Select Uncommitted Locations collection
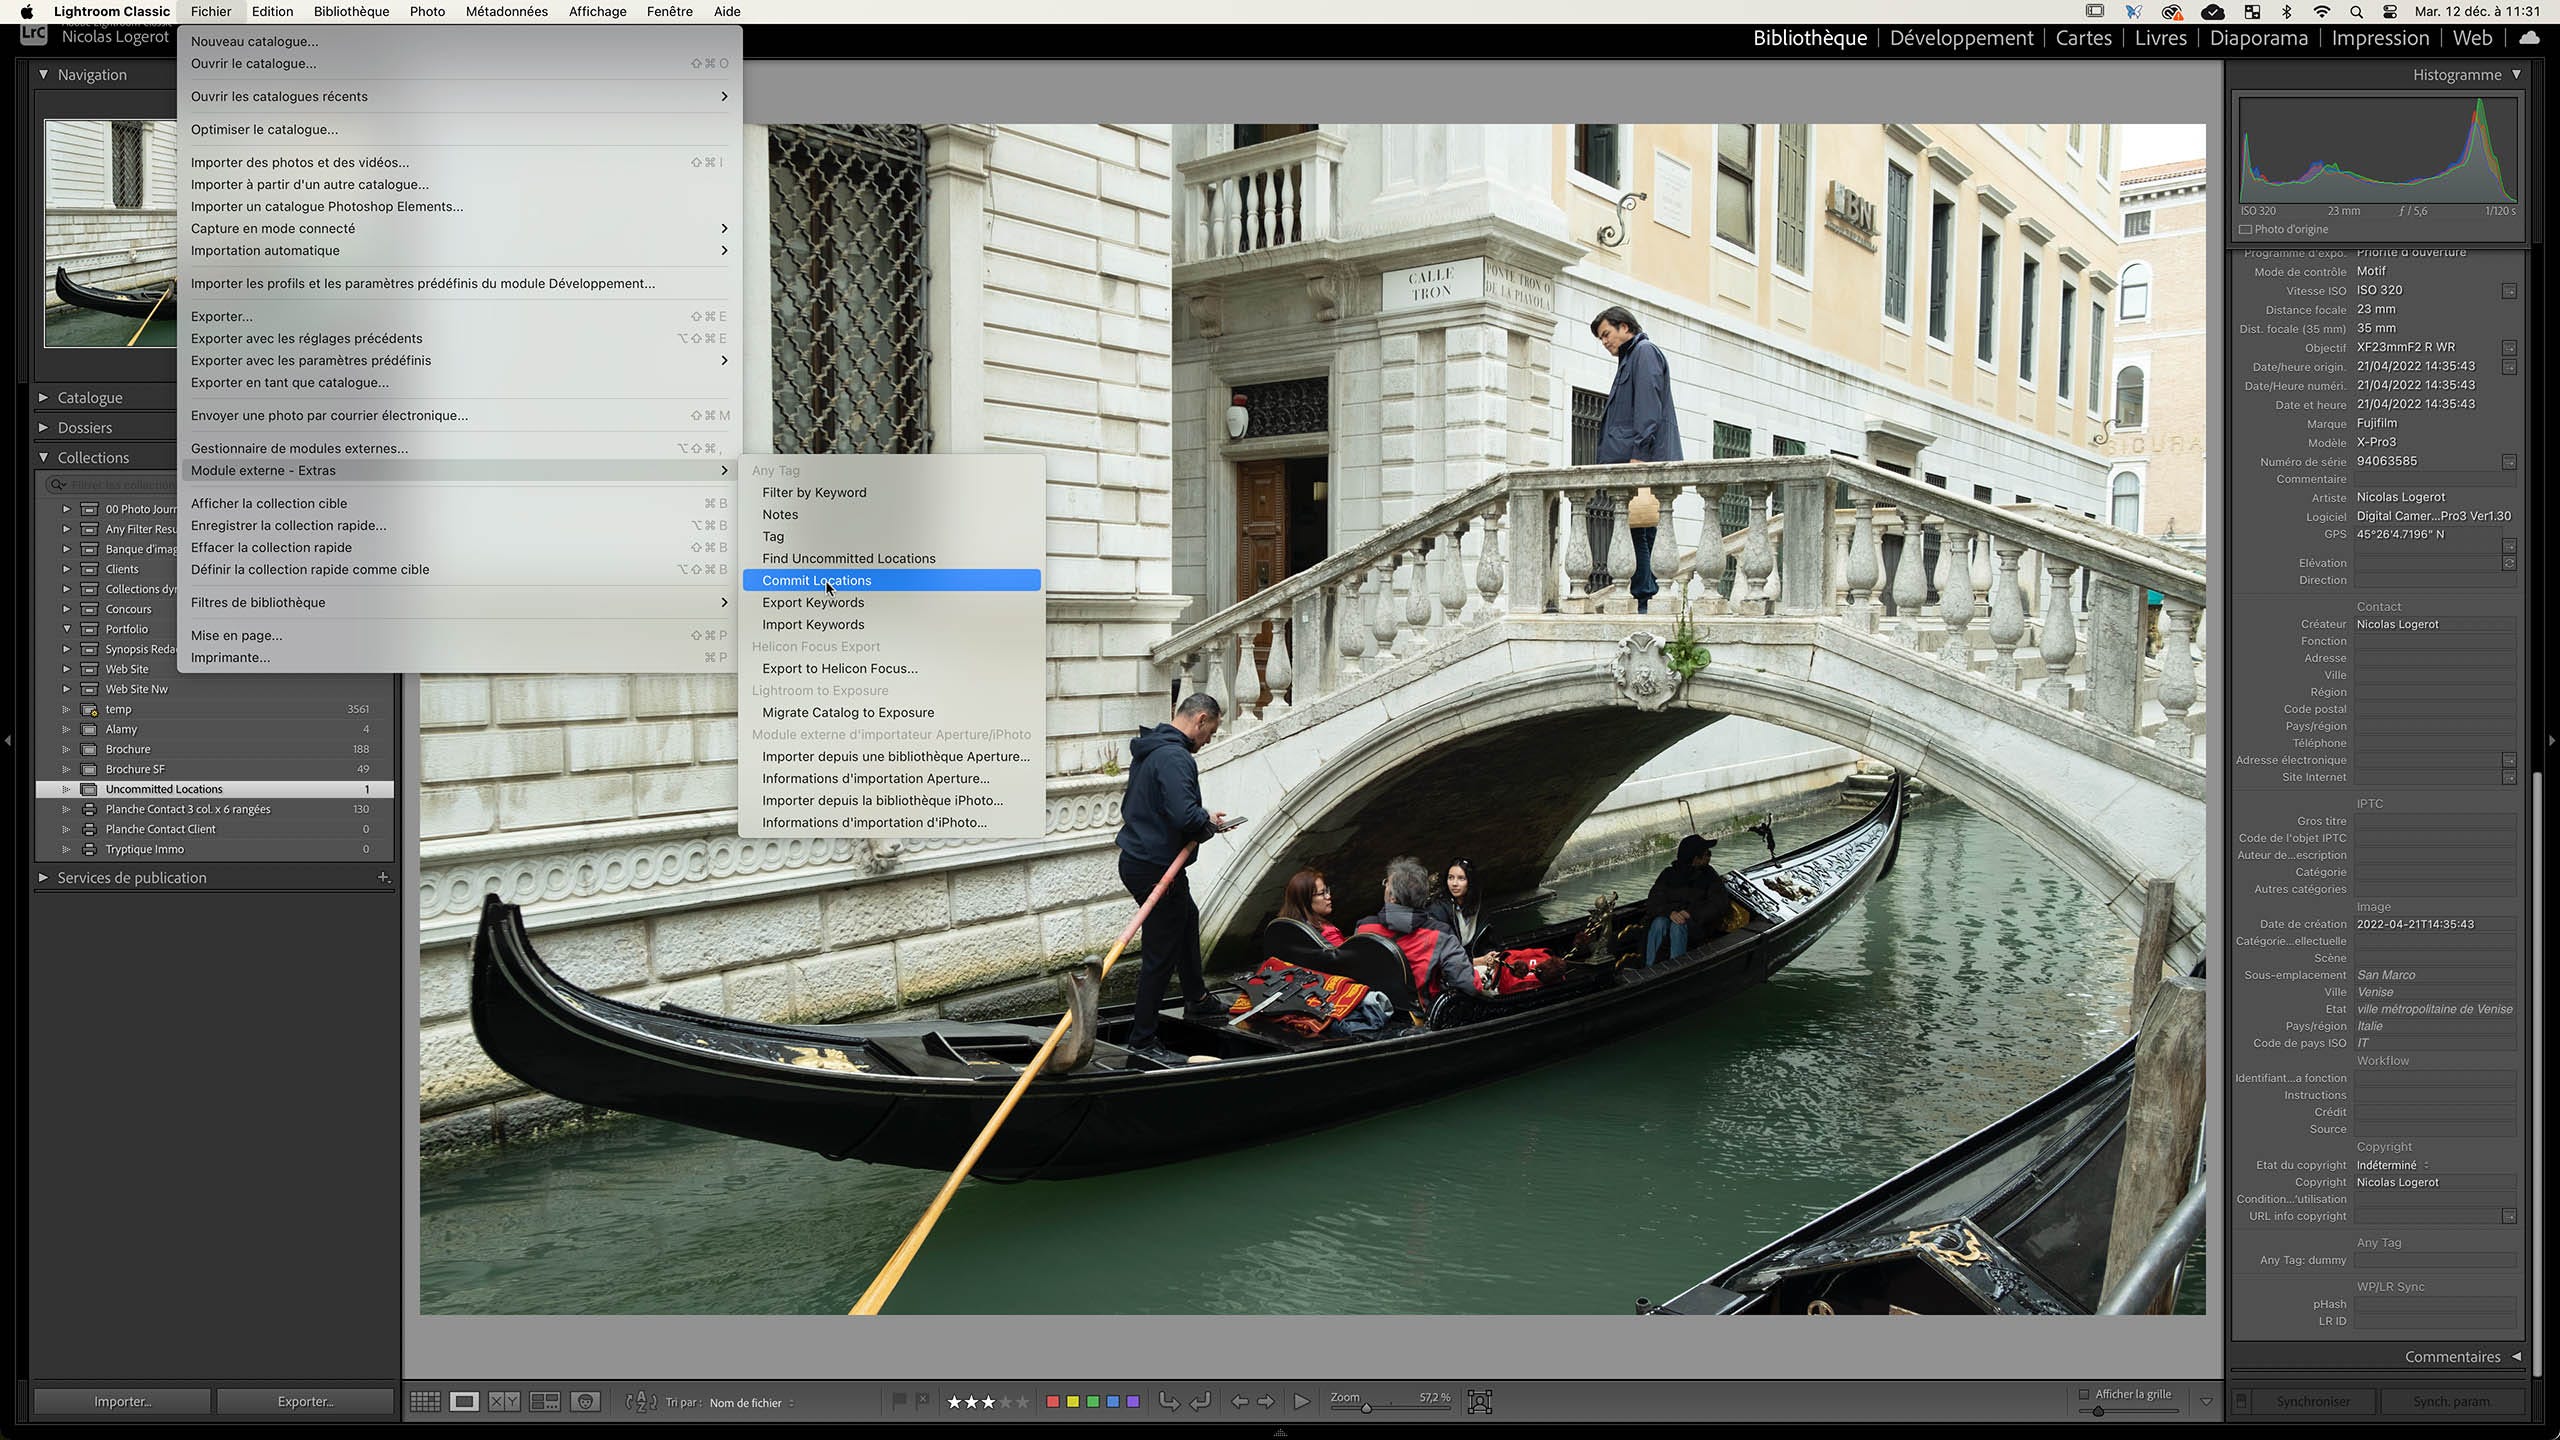The height and width of the screenshot is (1440, 2560). click(164, 789)
